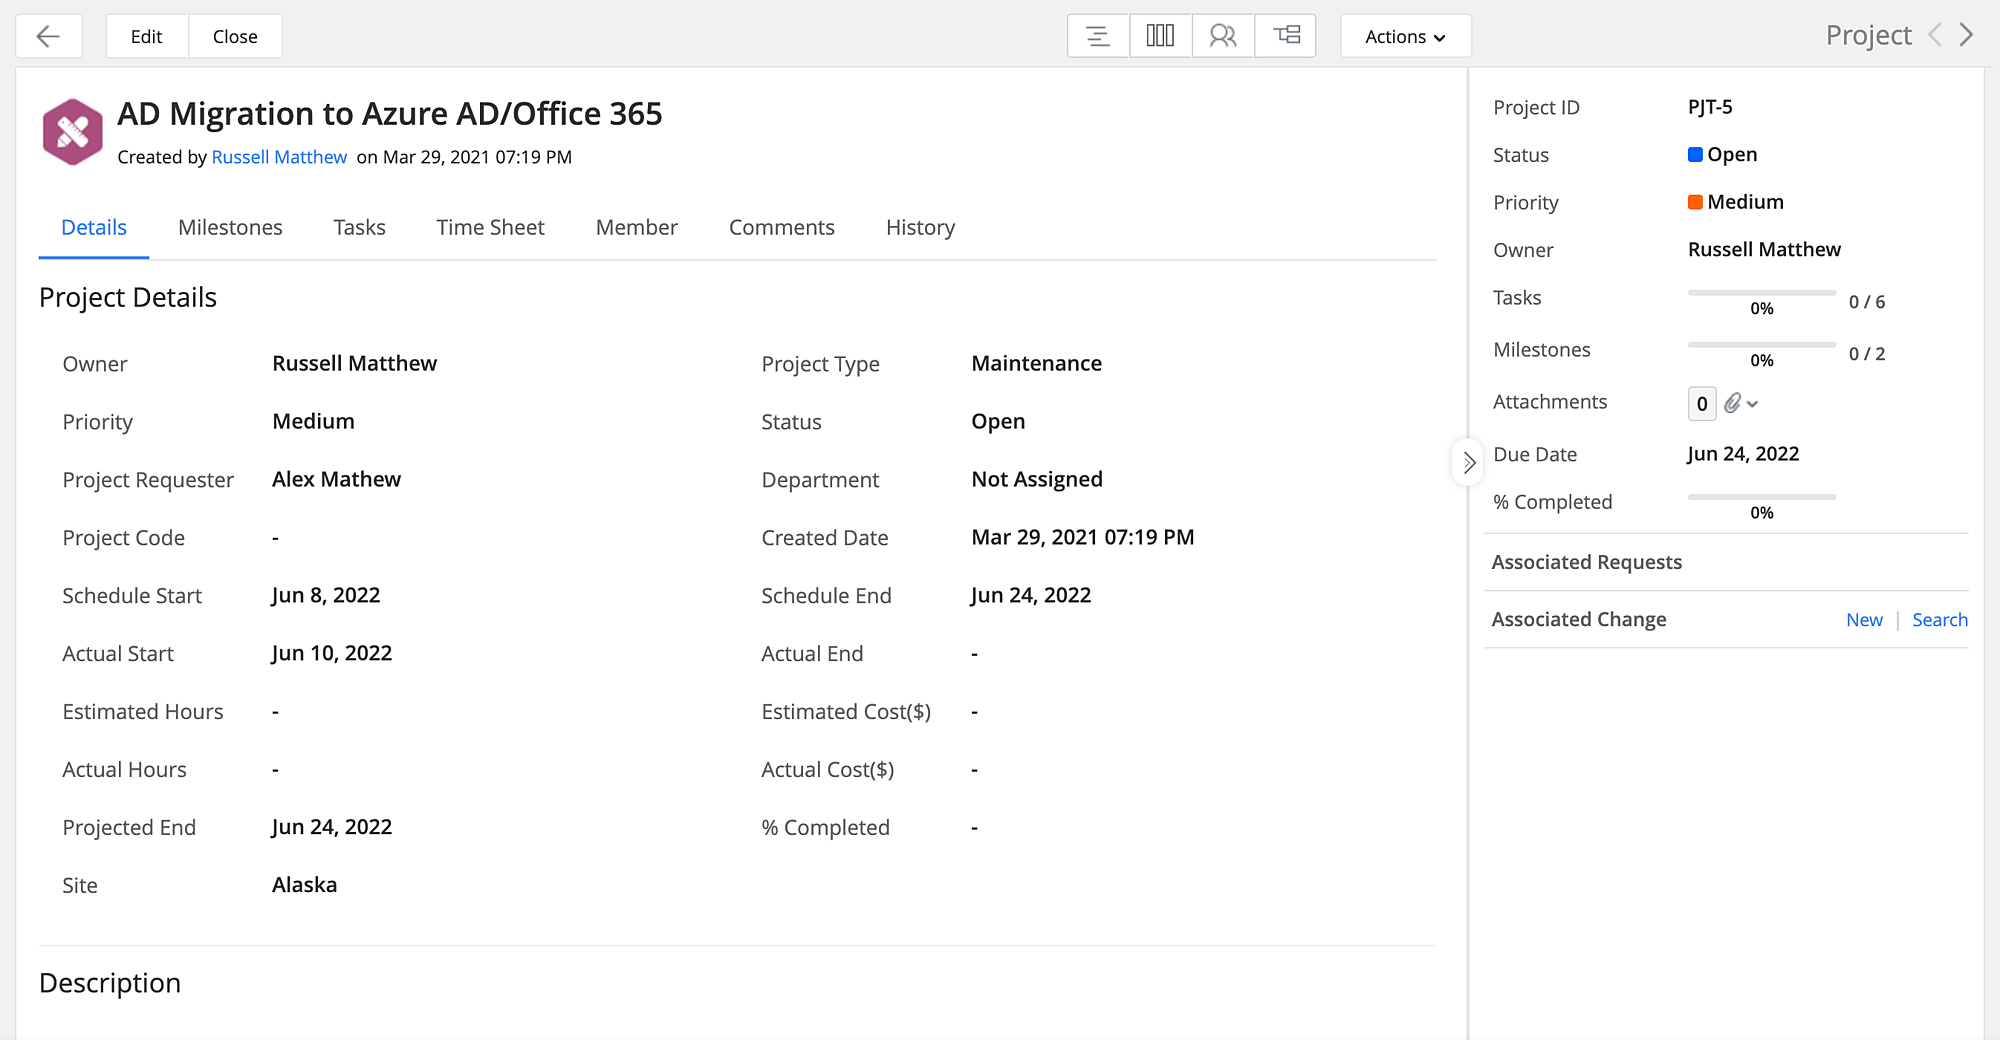2000x1040 pixels.
Task: Open Russell Matthew creator link
Action: 279,157
